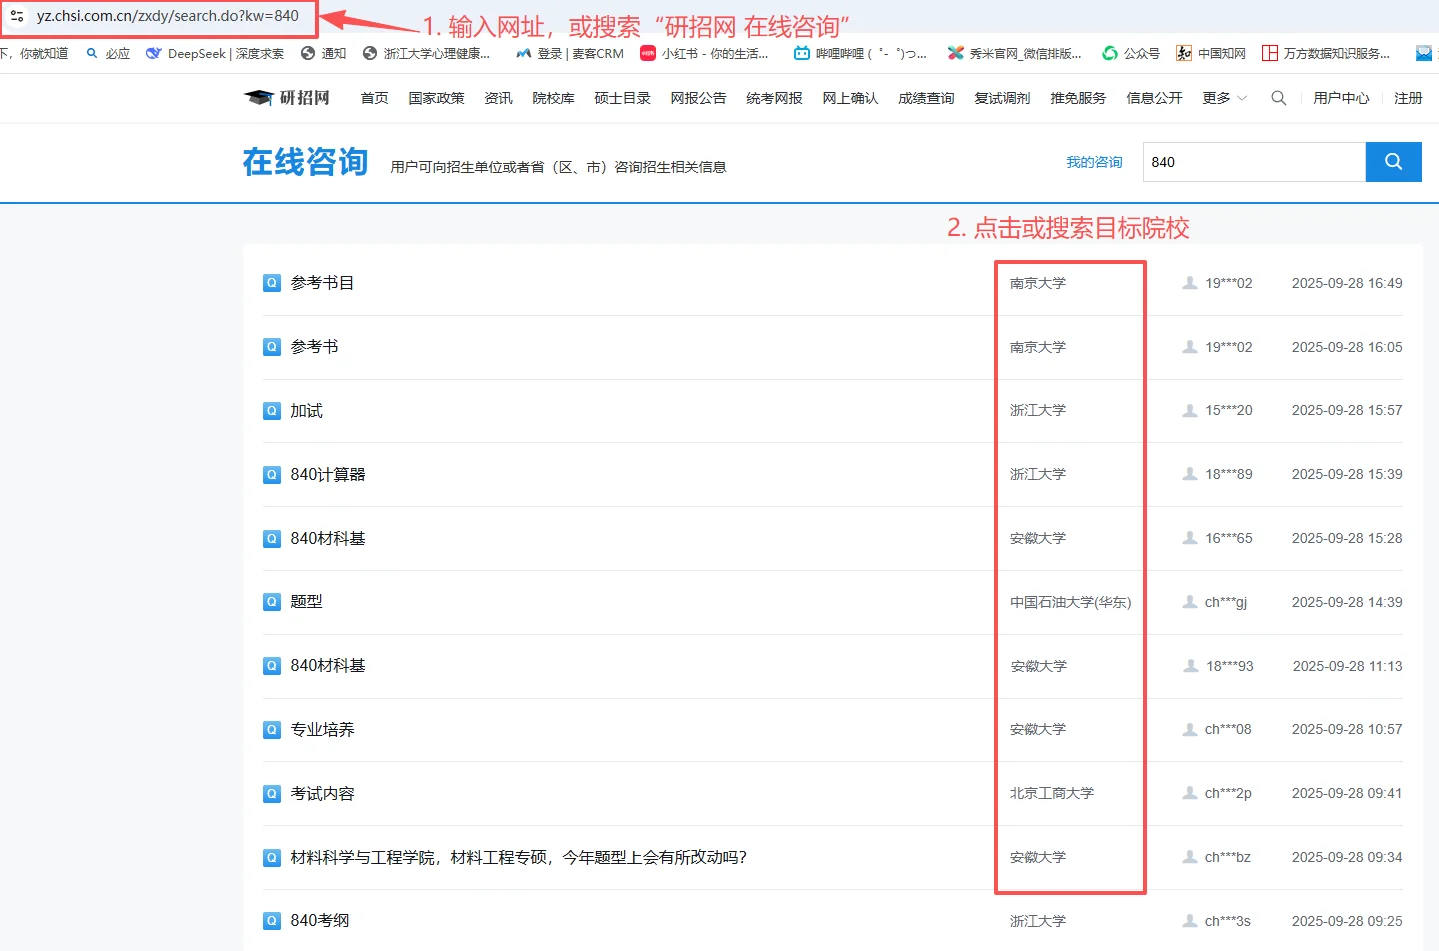Viewport: 1439px width, 951px height.
Task: Open site search via the navbar magnifier icon
Action: point(1278,97)
